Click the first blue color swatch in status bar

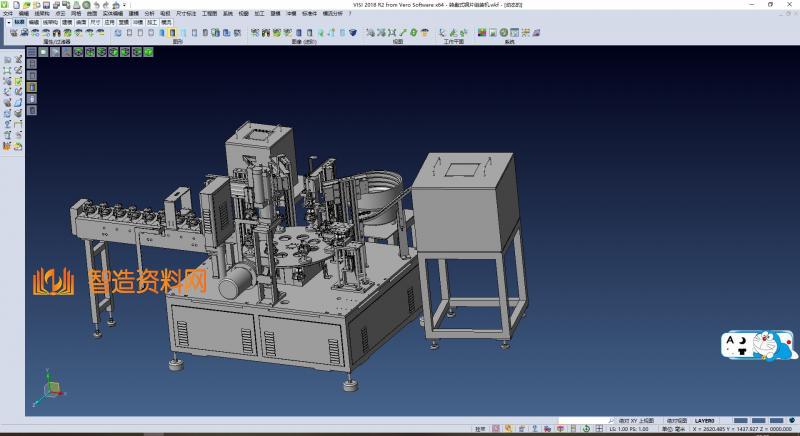tap(741, 420)
